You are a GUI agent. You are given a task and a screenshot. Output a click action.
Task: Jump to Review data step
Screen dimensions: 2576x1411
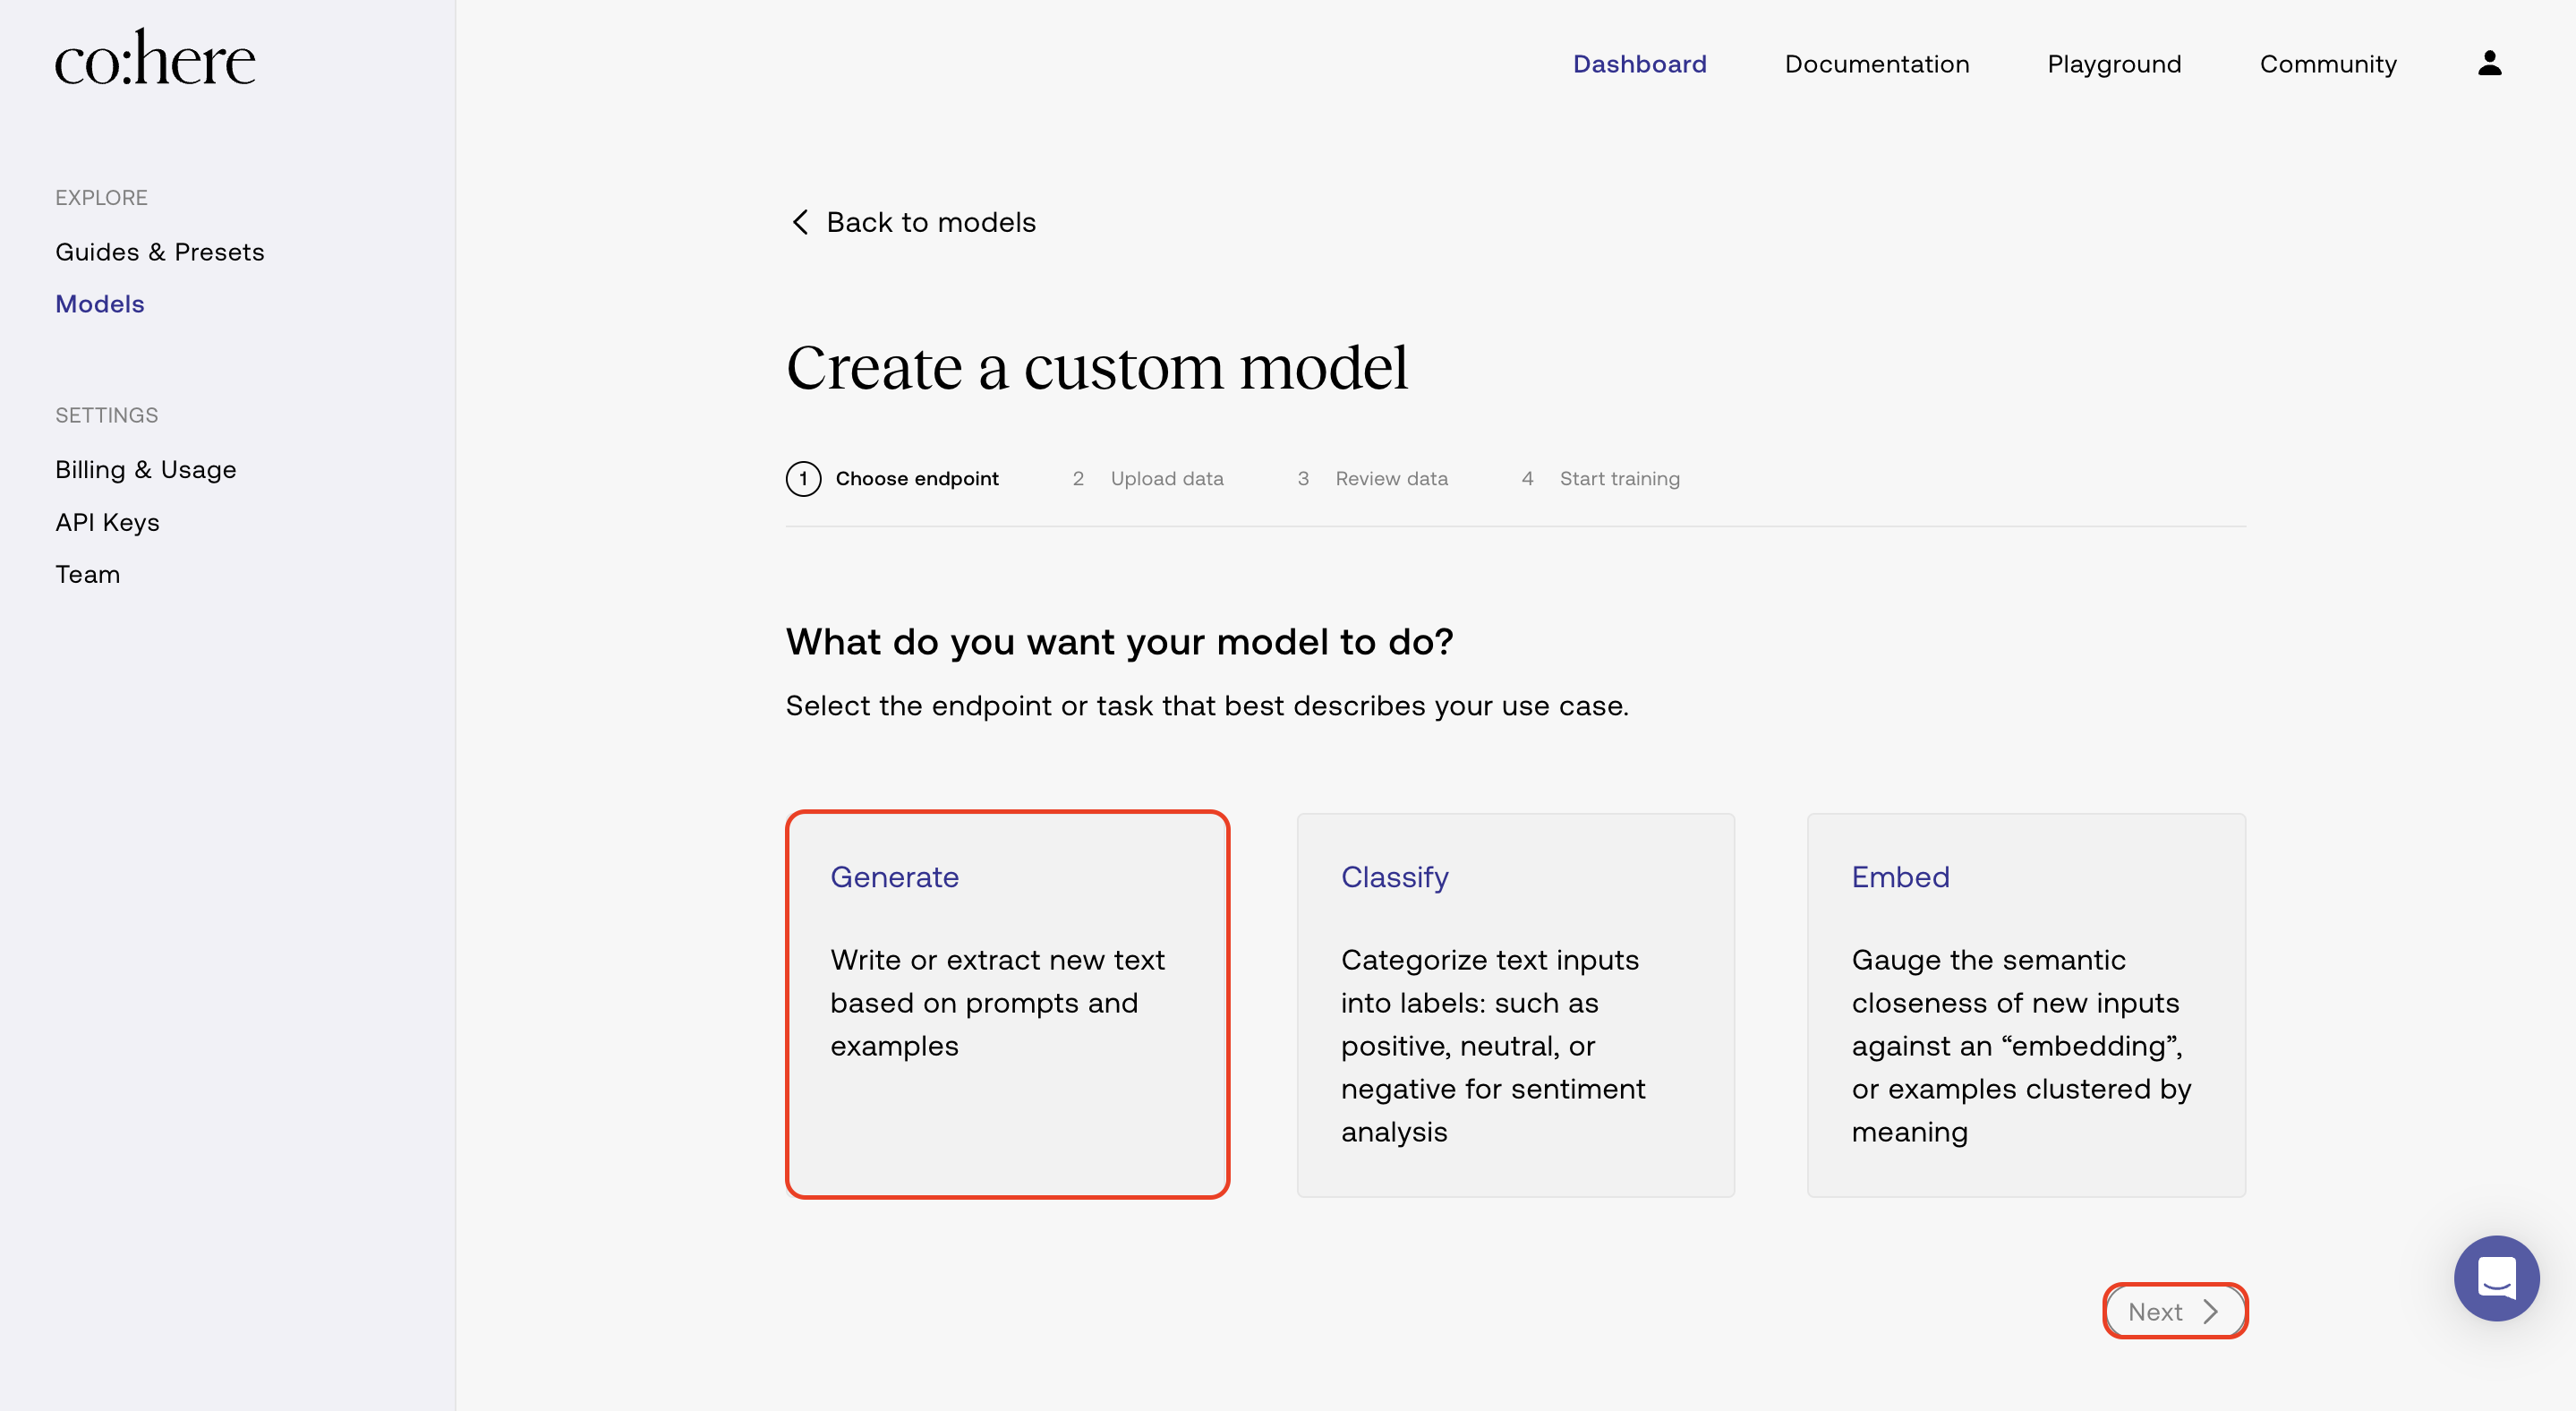point(1390,479)
